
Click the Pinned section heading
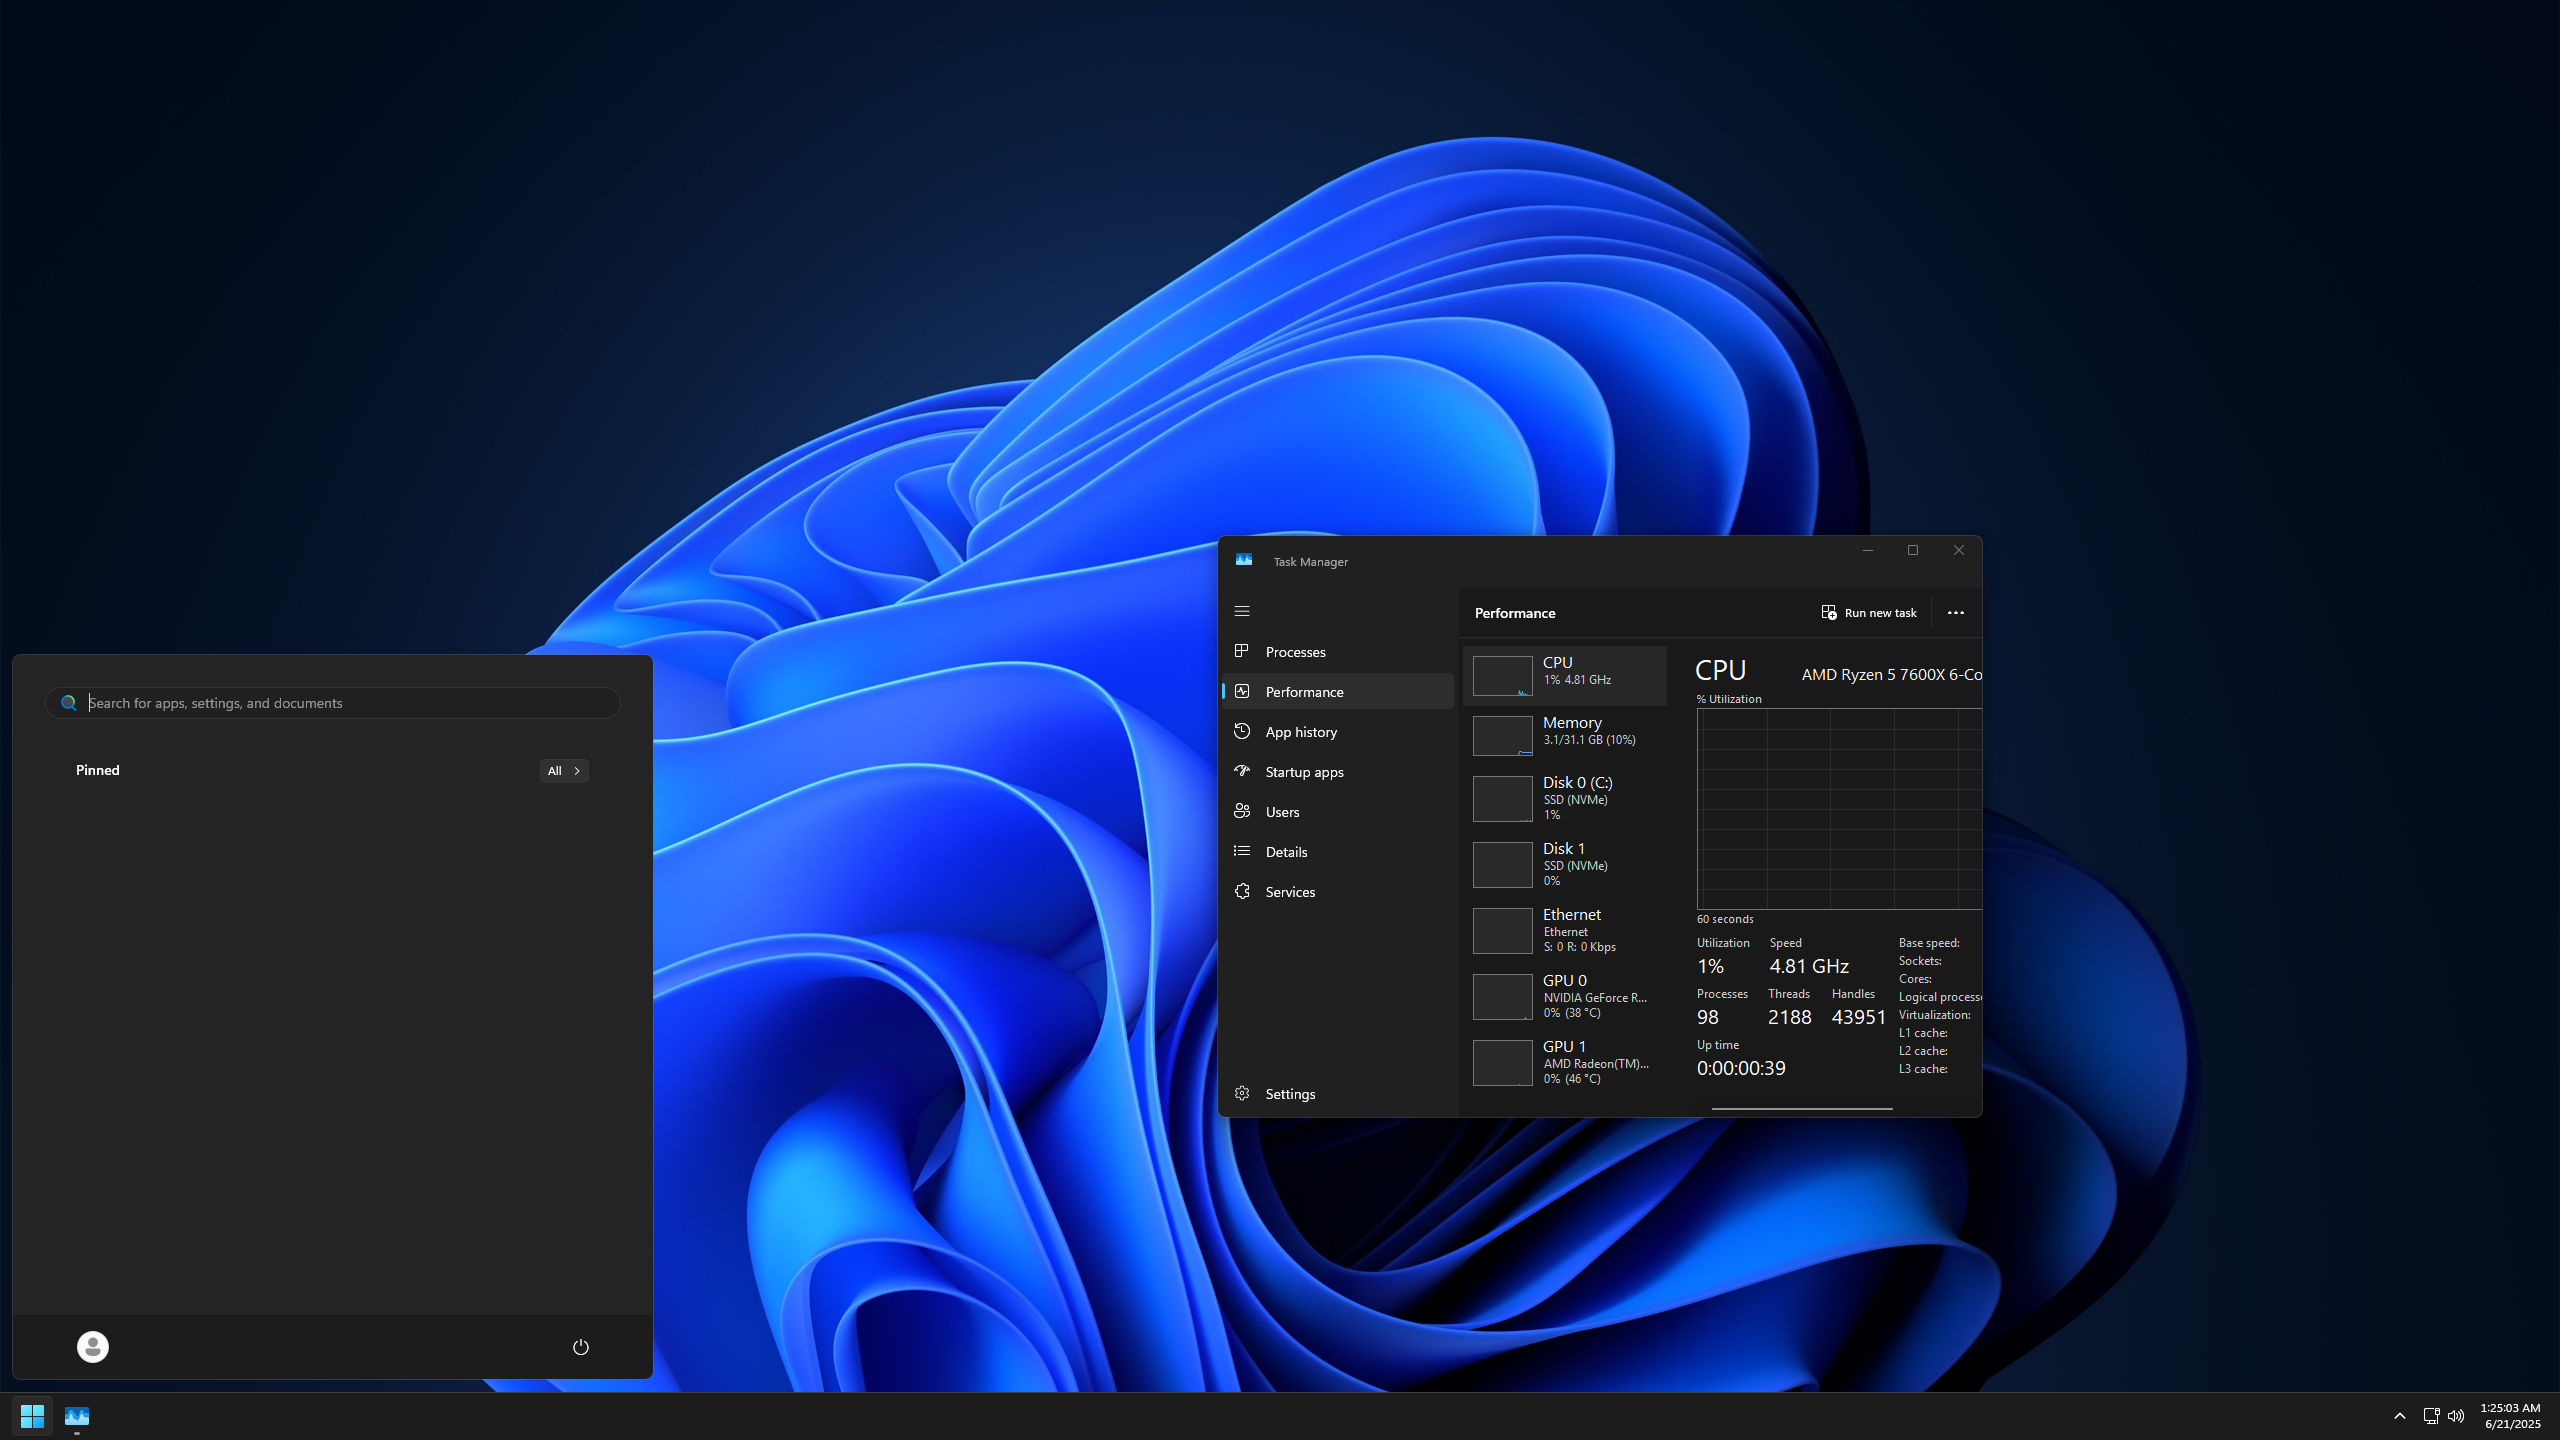pos(98,770)
